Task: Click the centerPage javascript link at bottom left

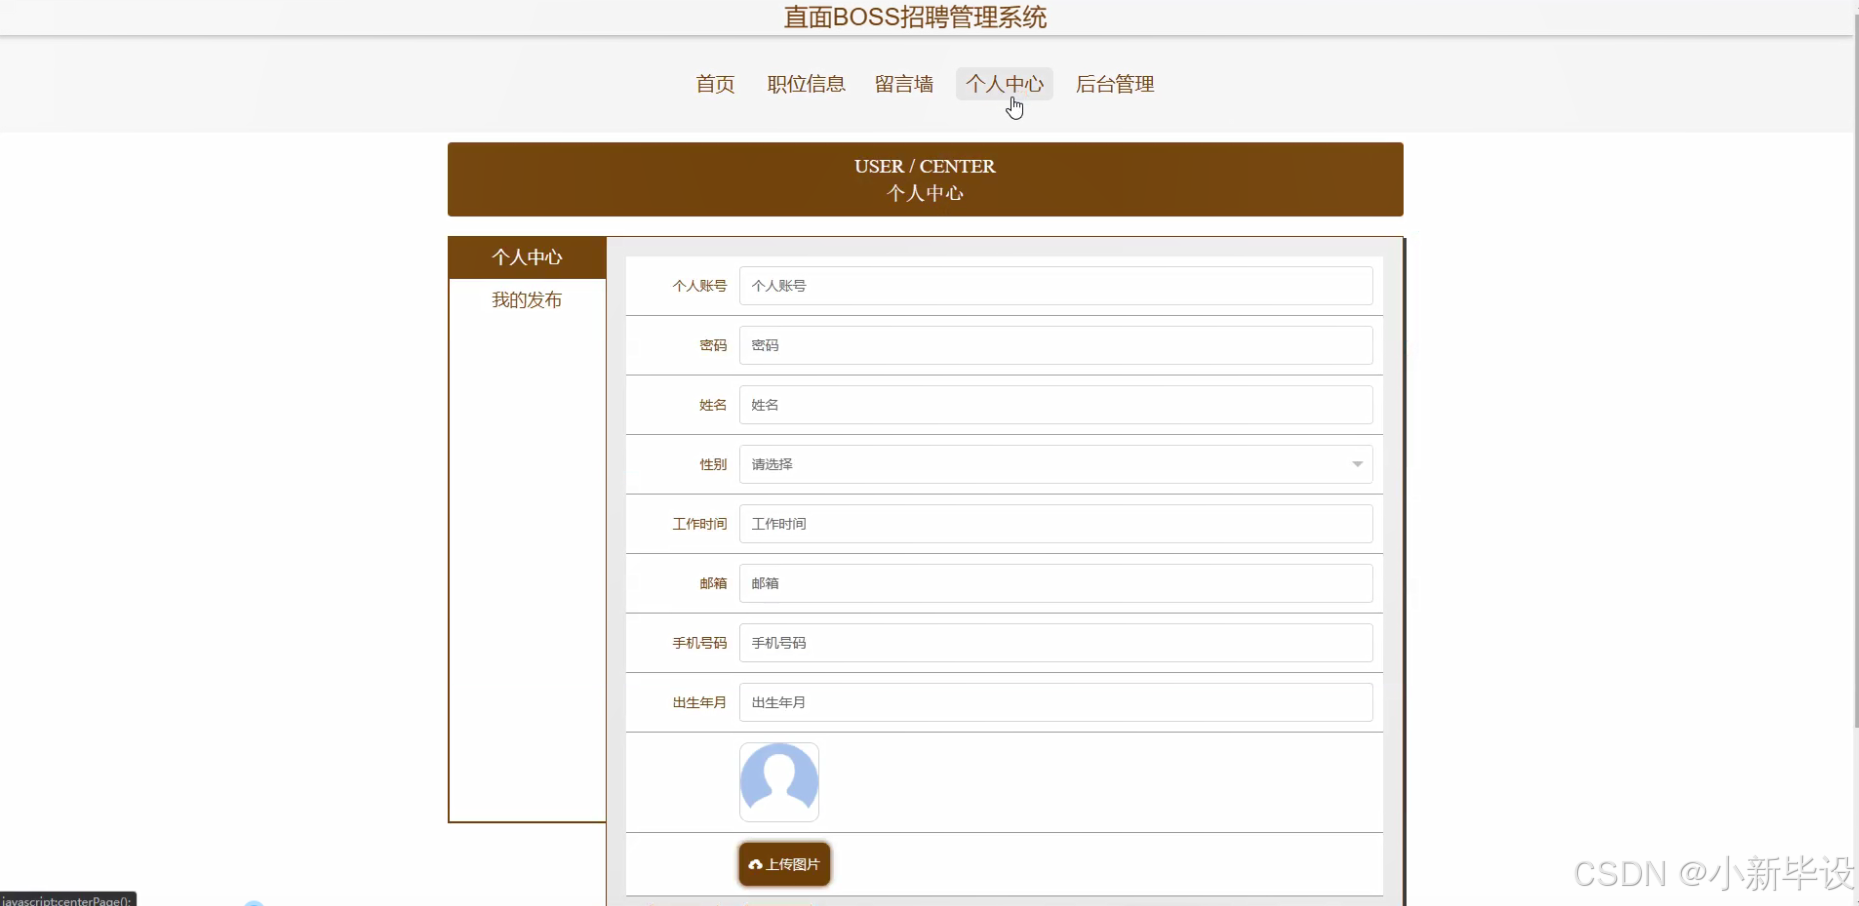Action: (x=65, y=899)
